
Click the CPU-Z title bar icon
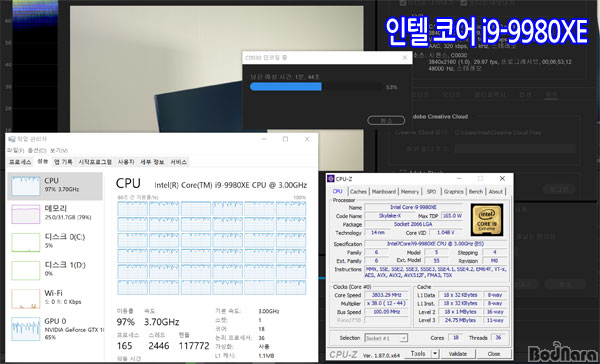click(x=331, y=179)
